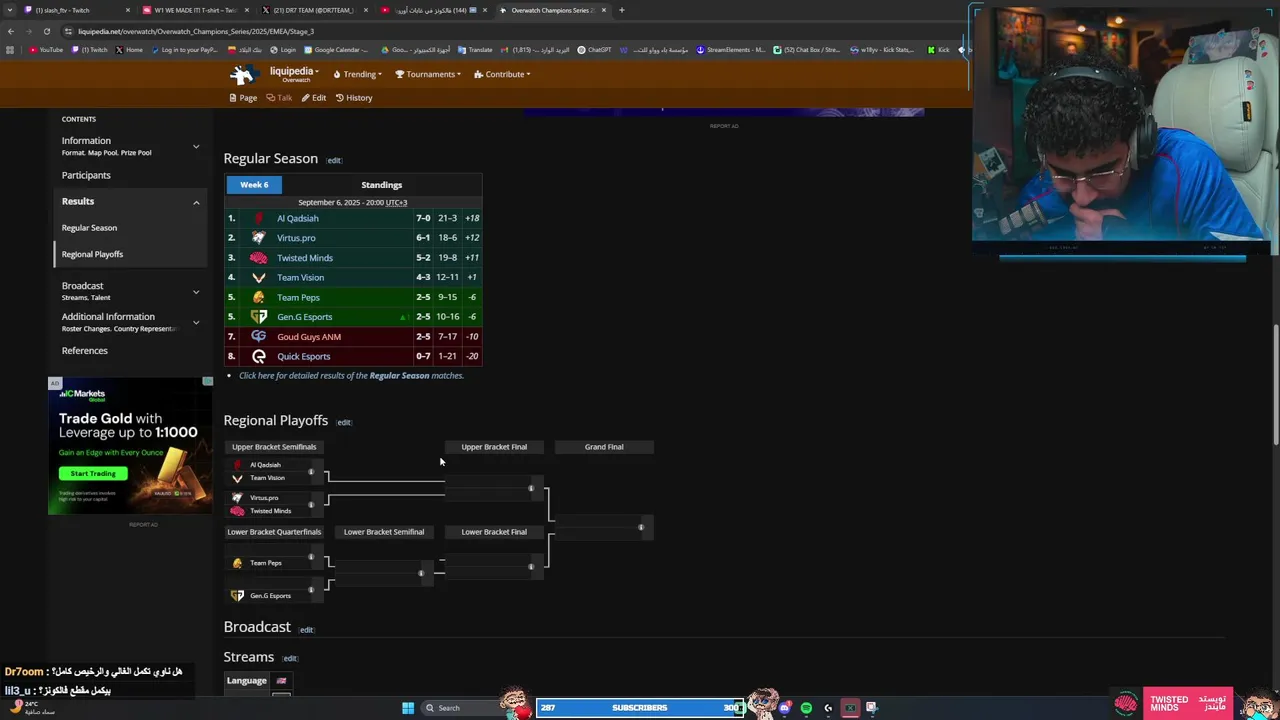Open ChatGPT bookmark
The image size is (1280, 720).
594,50
